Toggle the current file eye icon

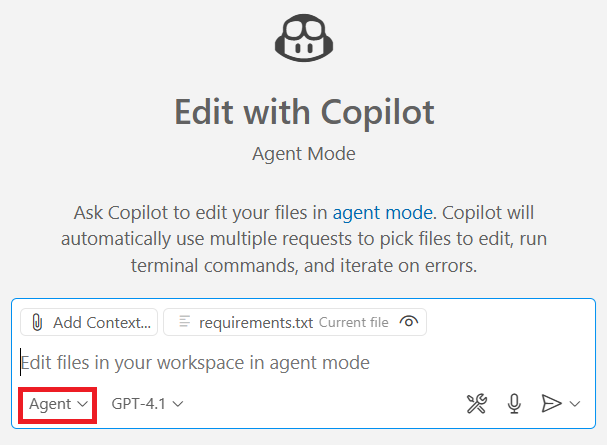click(408, 322)
